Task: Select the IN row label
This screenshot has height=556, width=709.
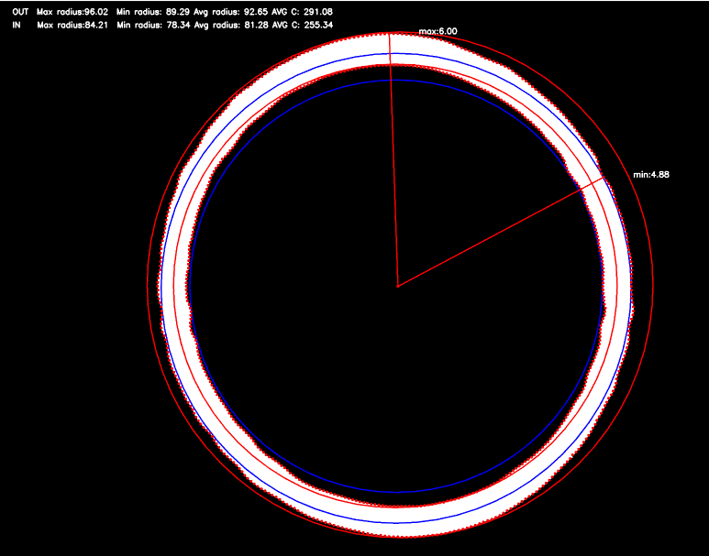Action: pyautogui.click(x=16, y=25)
